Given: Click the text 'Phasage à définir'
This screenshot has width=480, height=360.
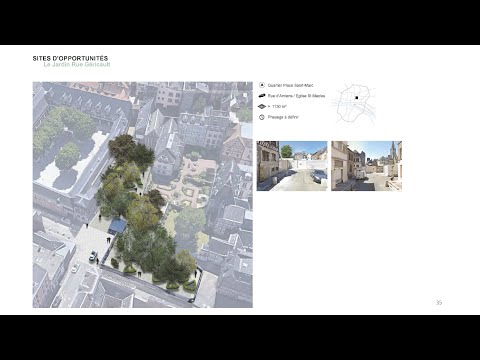Looking at the screenshot, I should tap(283, 117).
